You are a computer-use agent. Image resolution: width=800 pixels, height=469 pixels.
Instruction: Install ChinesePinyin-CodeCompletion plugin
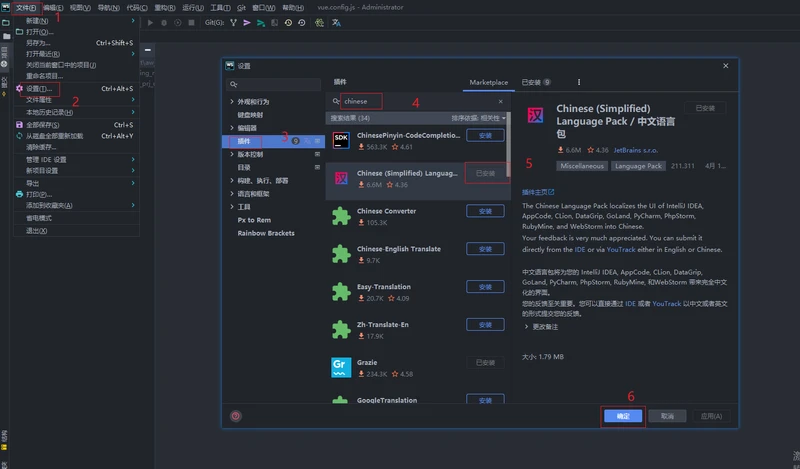485,135
